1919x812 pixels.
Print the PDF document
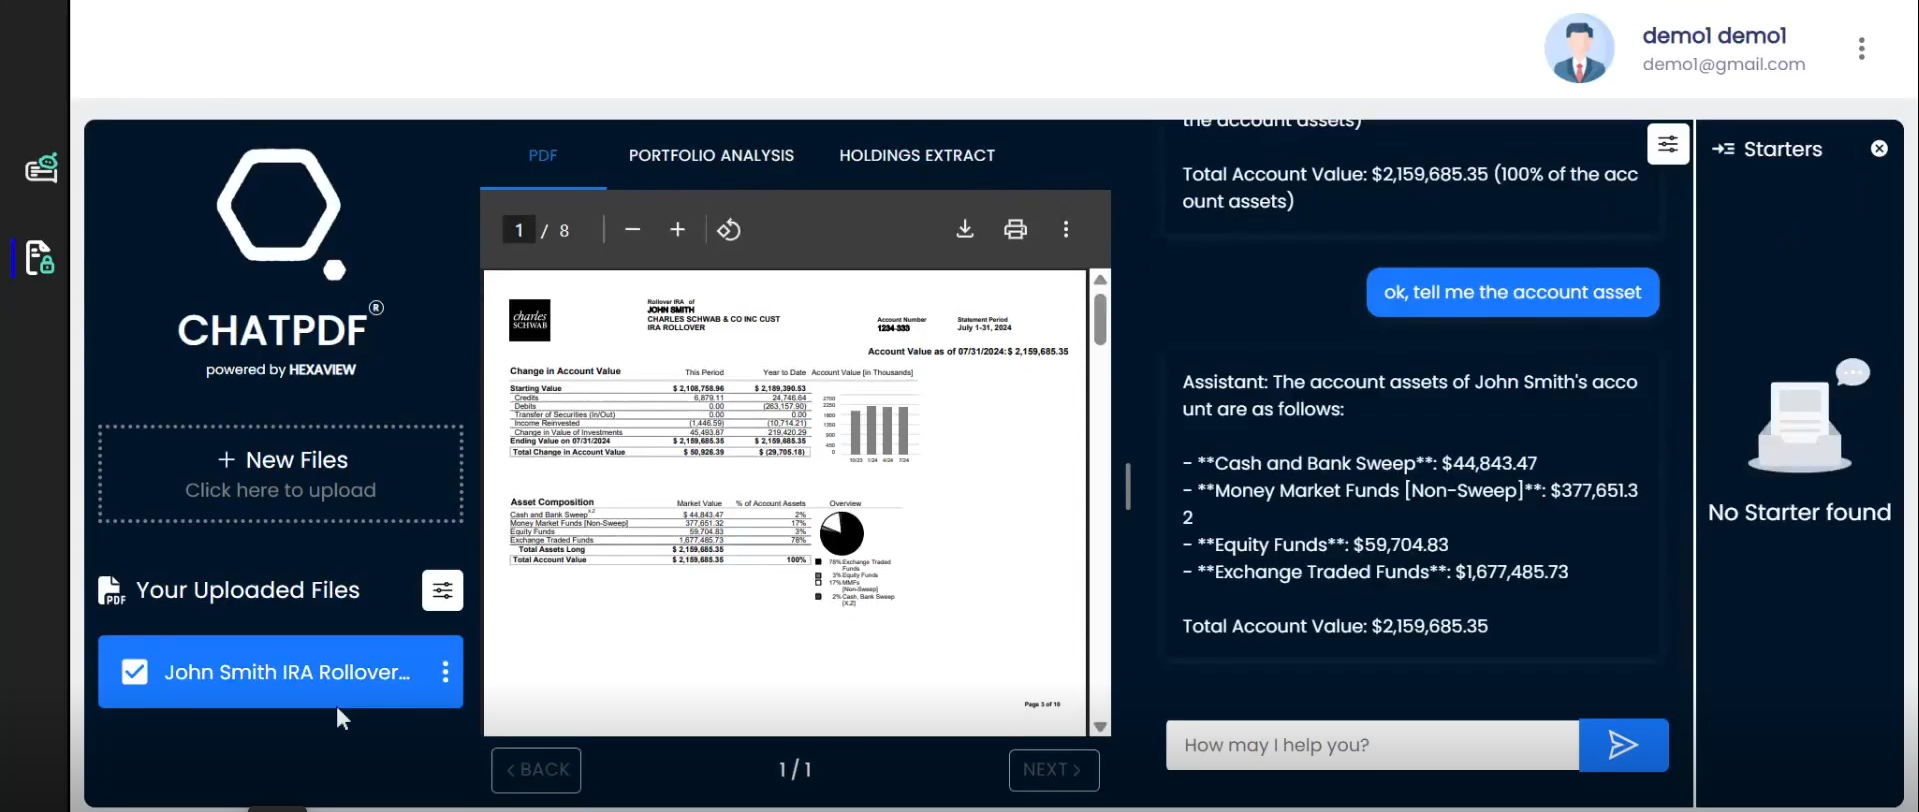1015,229
